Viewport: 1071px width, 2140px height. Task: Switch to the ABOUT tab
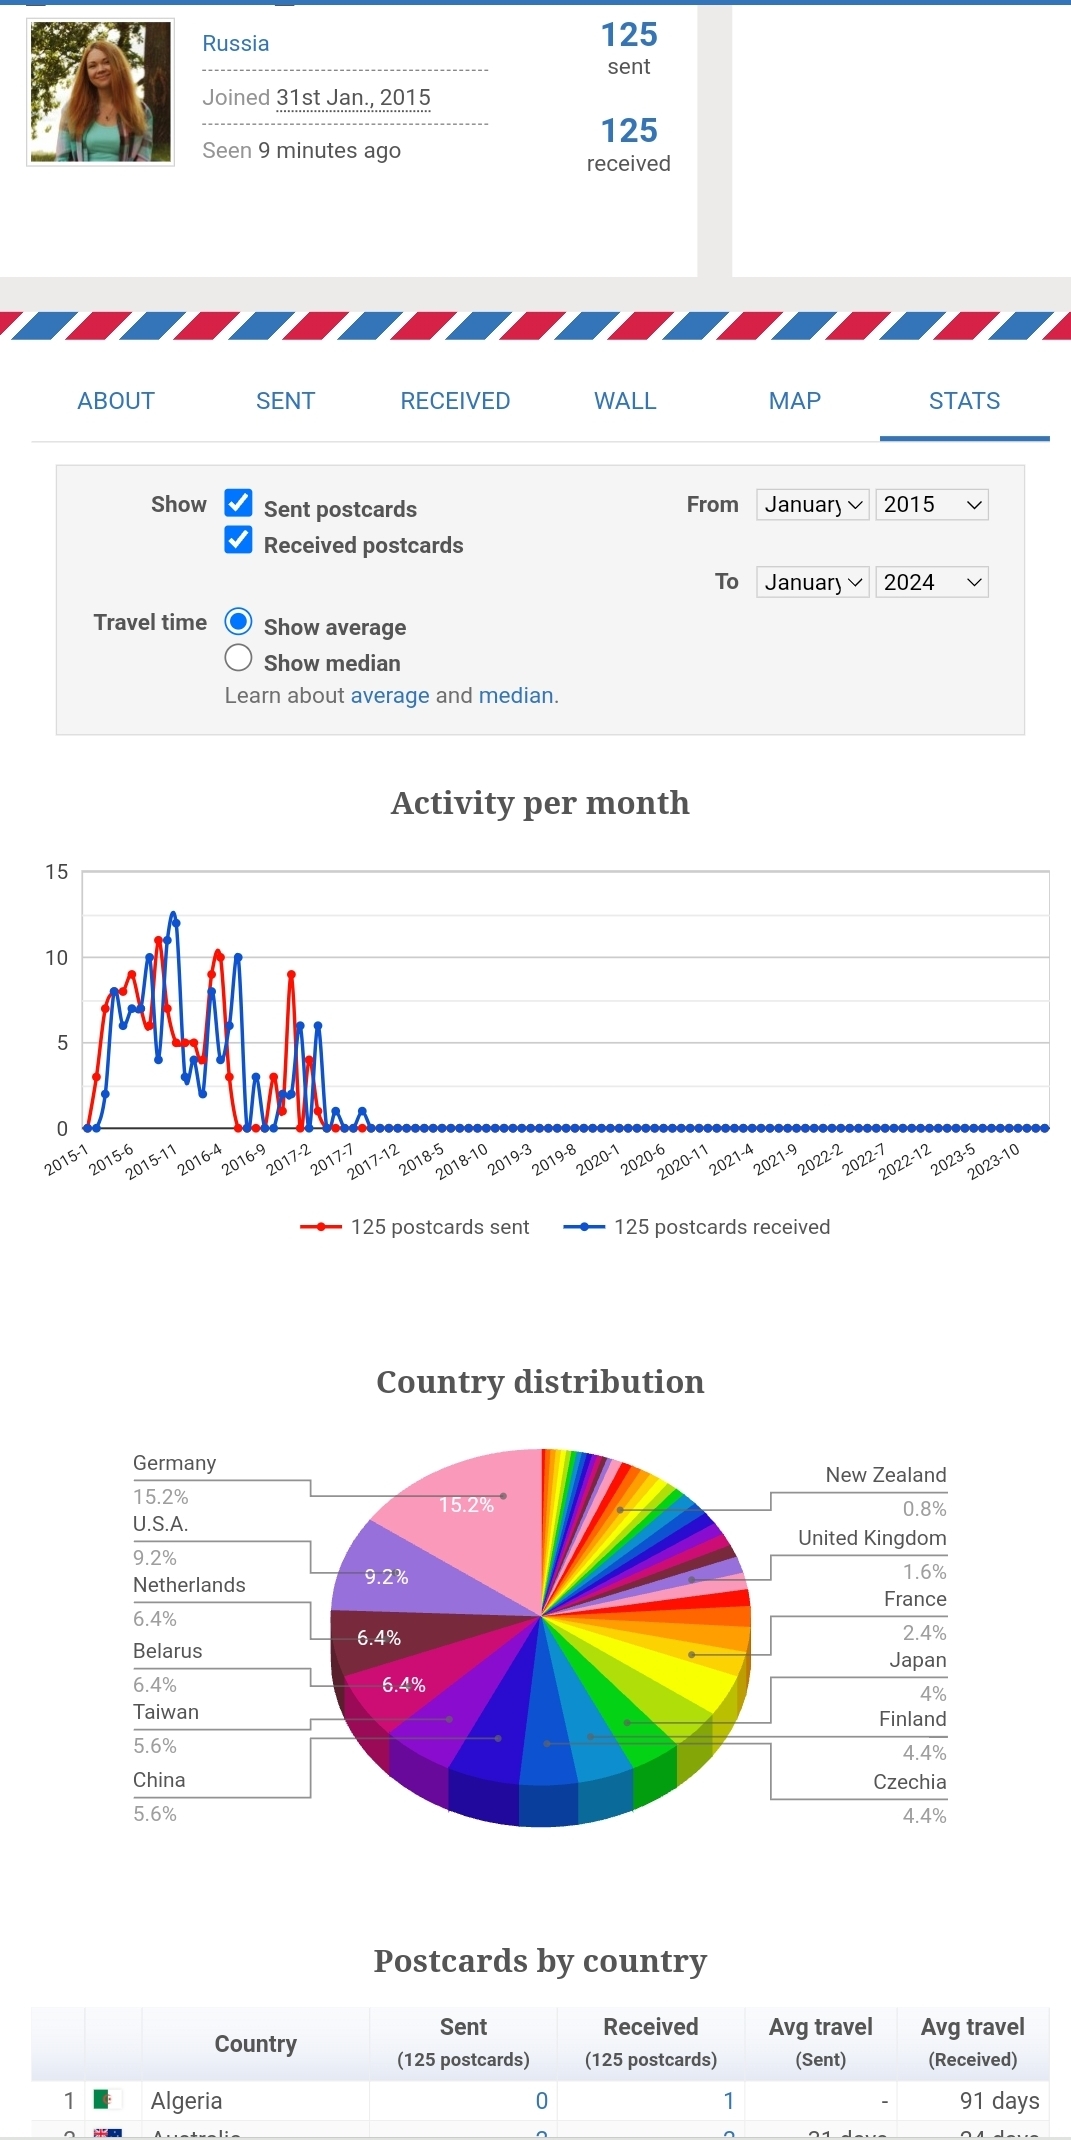[x=116, y=401]
